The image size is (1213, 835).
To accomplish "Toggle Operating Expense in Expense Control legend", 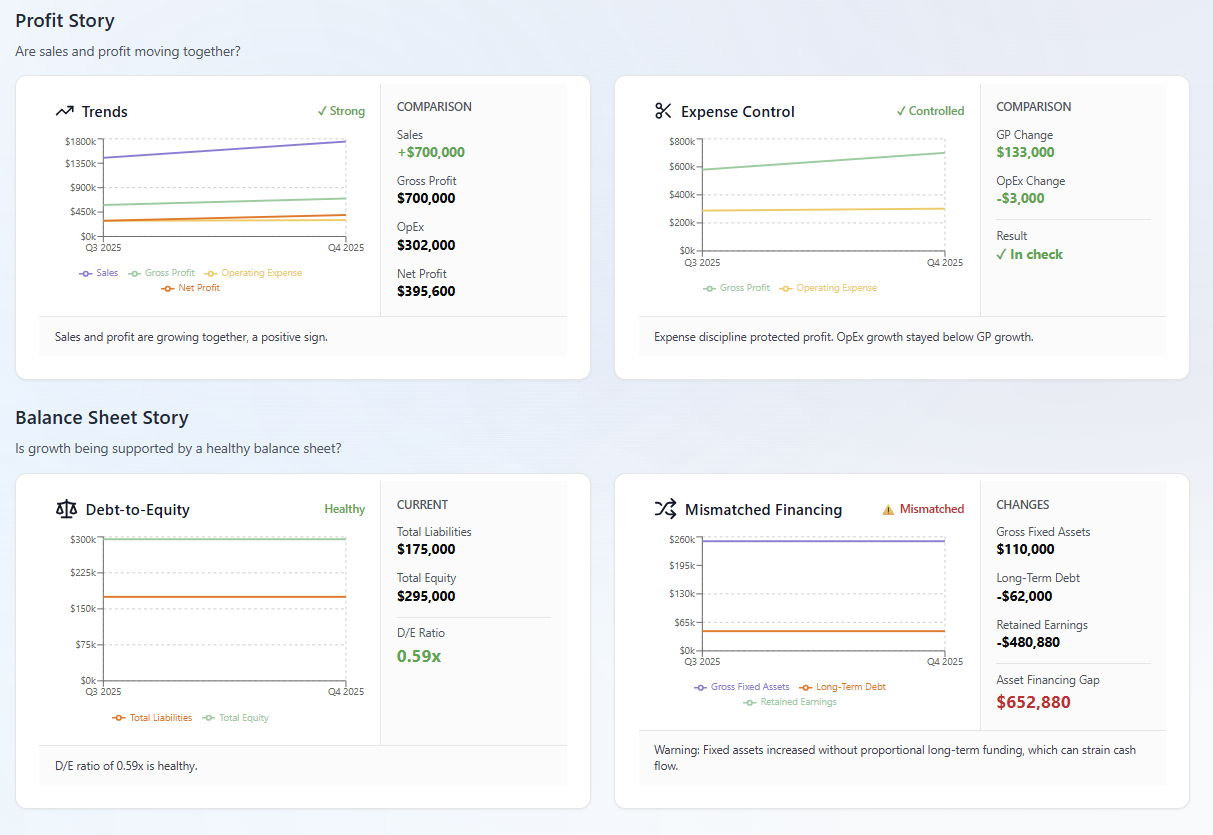I will tap(828, 288).
